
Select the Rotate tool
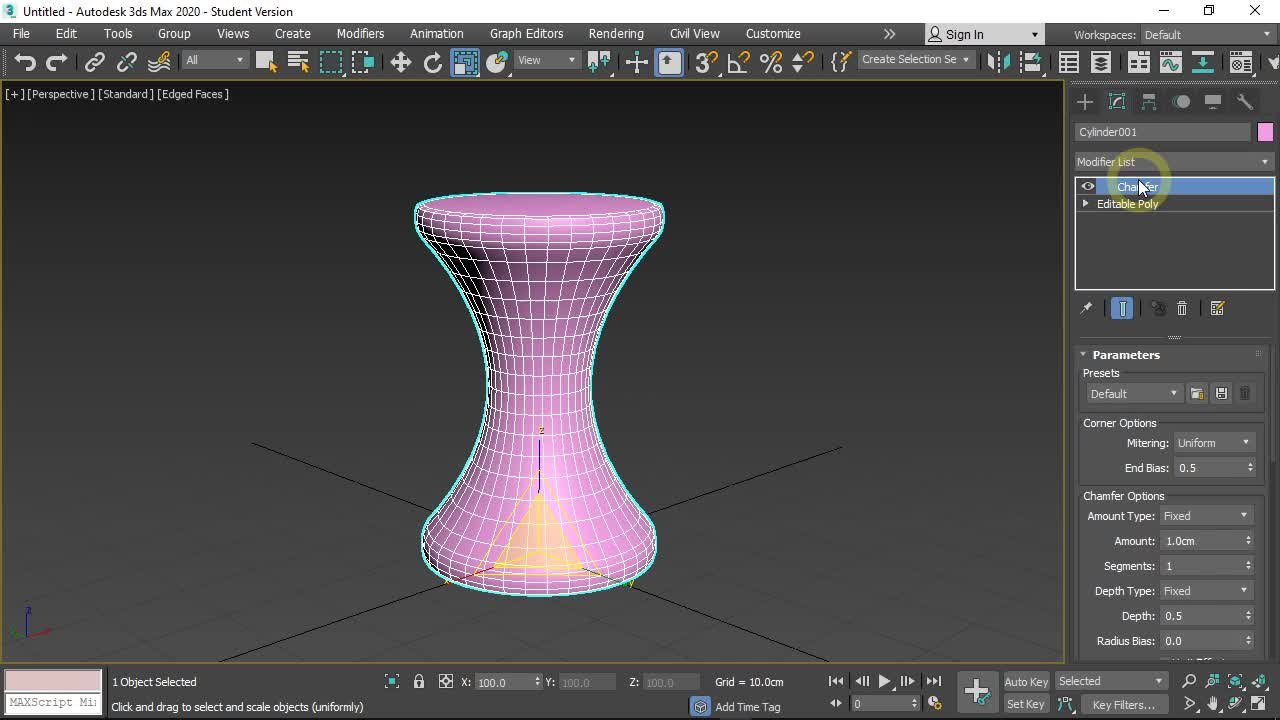point(432,62)
